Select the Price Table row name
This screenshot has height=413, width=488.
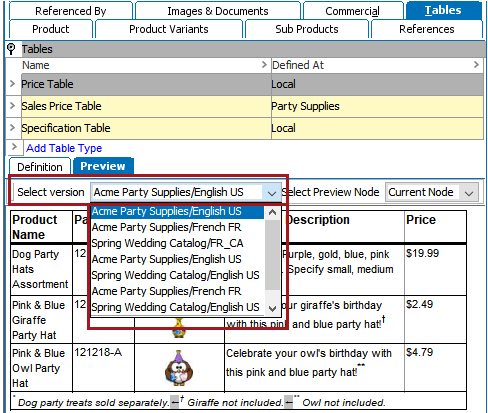[146, 84]
